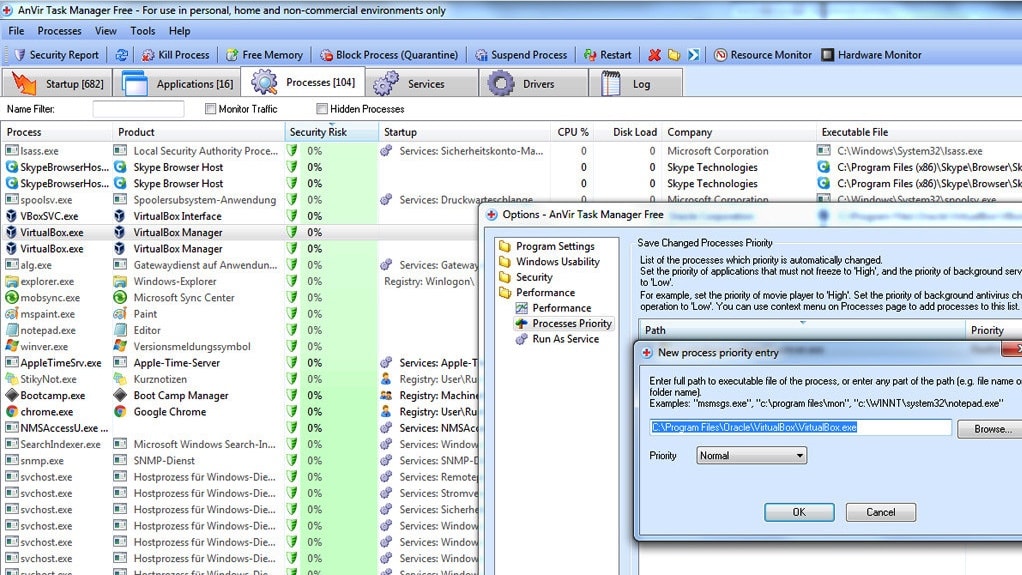Sort by Security Risk column header
This screenshot has width=1022, height=575.
coord(318,132)
